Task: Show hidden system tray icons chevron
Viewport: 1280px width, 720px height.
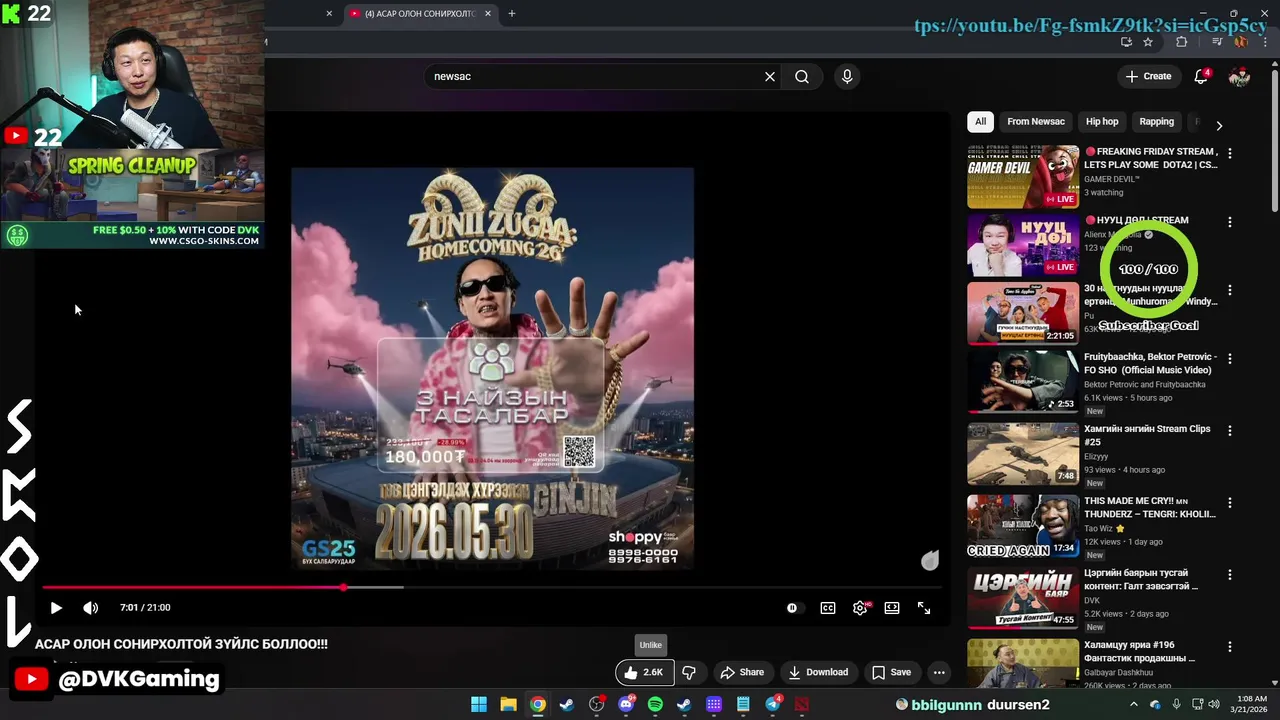Action: point(1134,704)
